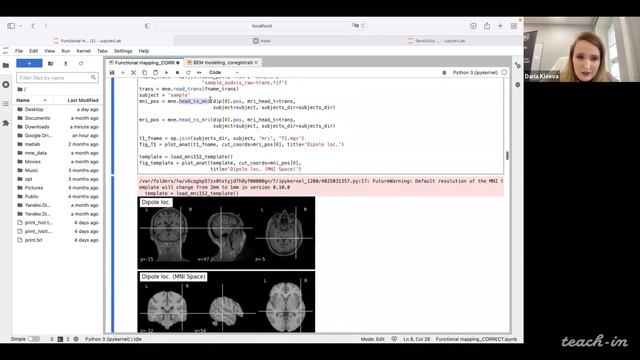Image resolution: width=640 pixels, height=360 pixels.
Task: Select the matlab folder
Action: tap(58, 144)
